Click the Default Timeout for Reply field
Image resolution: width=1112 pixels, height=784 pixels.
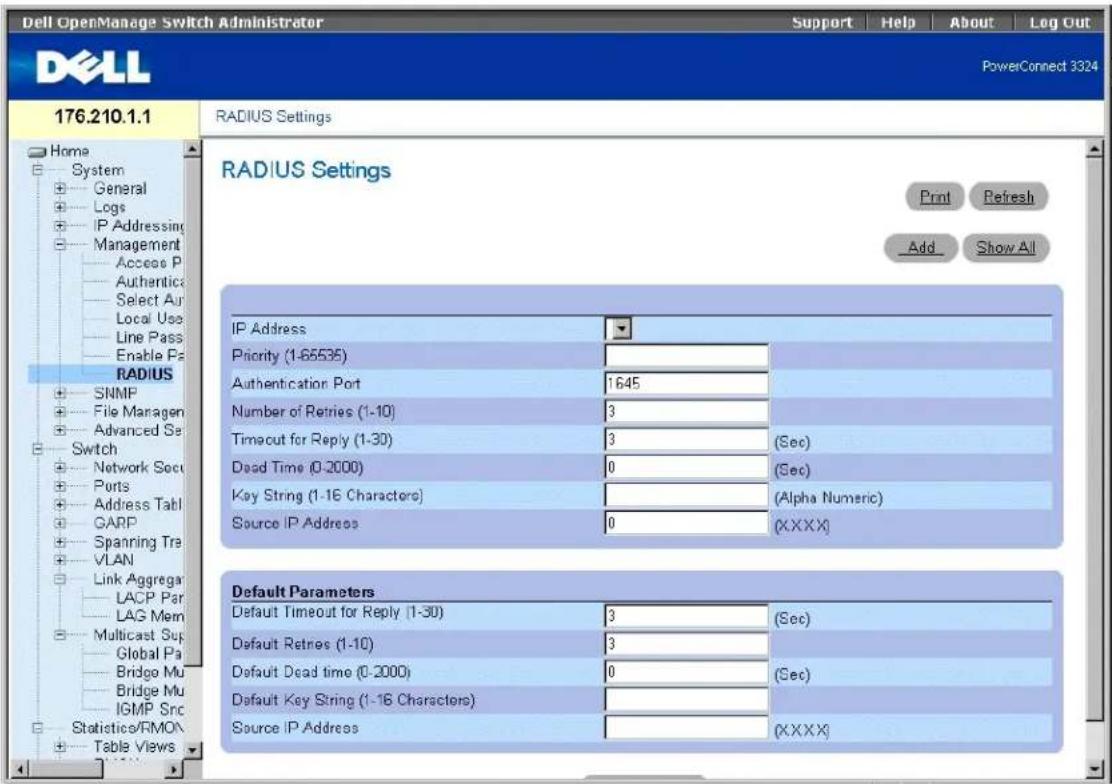(x=686, y=616)
